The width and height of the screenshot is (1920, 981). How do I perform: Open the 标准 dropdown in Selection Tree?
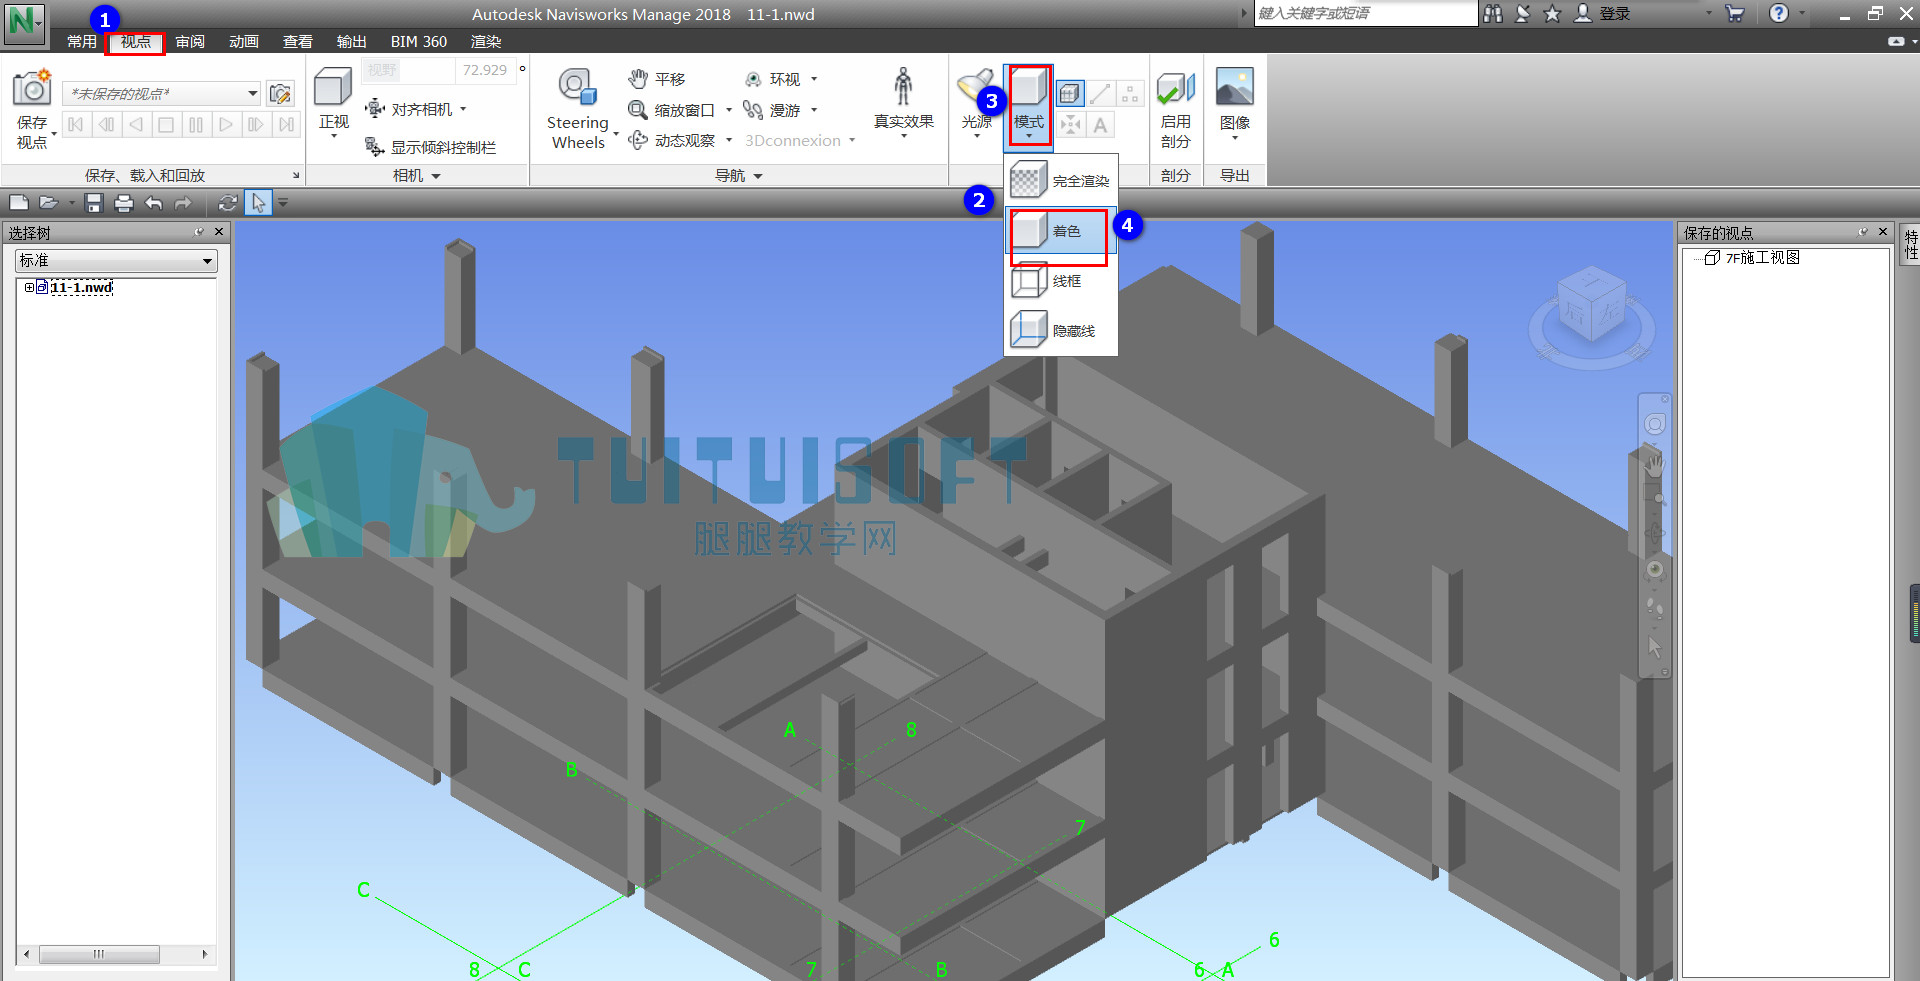[116, 260]
